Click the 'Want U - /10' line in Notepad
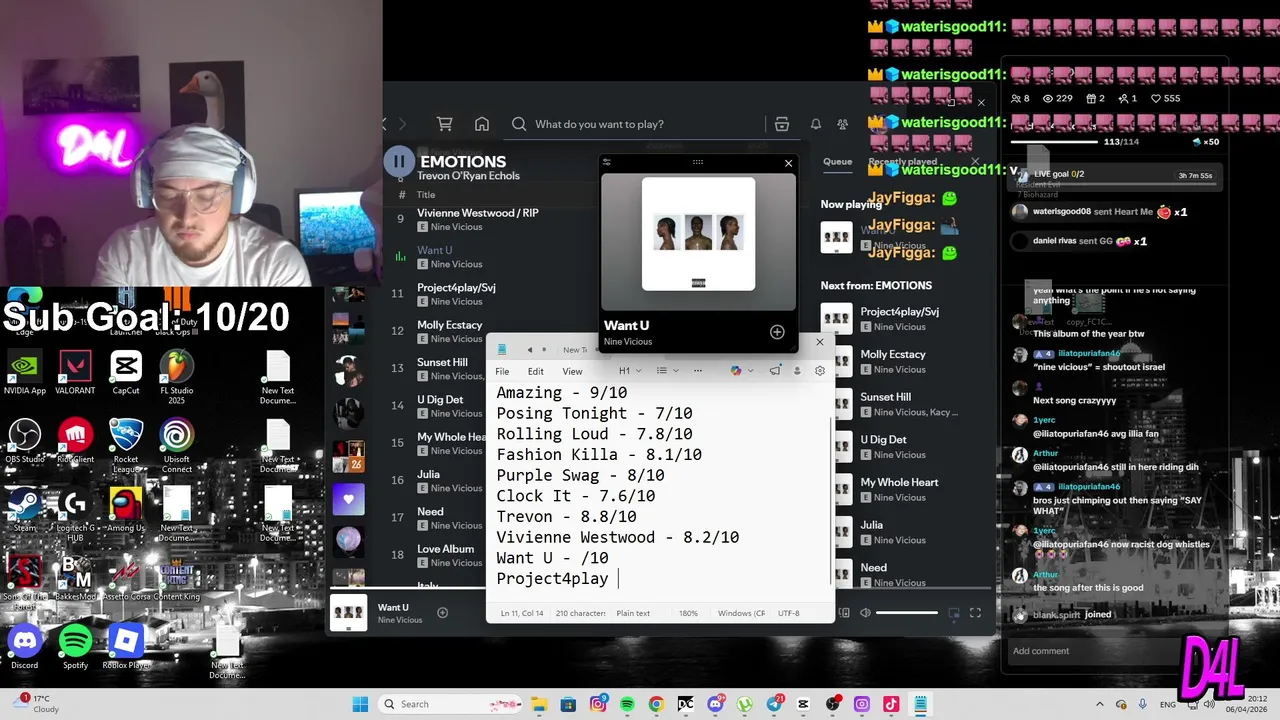1280x720 pixels. tap(552, 558)
